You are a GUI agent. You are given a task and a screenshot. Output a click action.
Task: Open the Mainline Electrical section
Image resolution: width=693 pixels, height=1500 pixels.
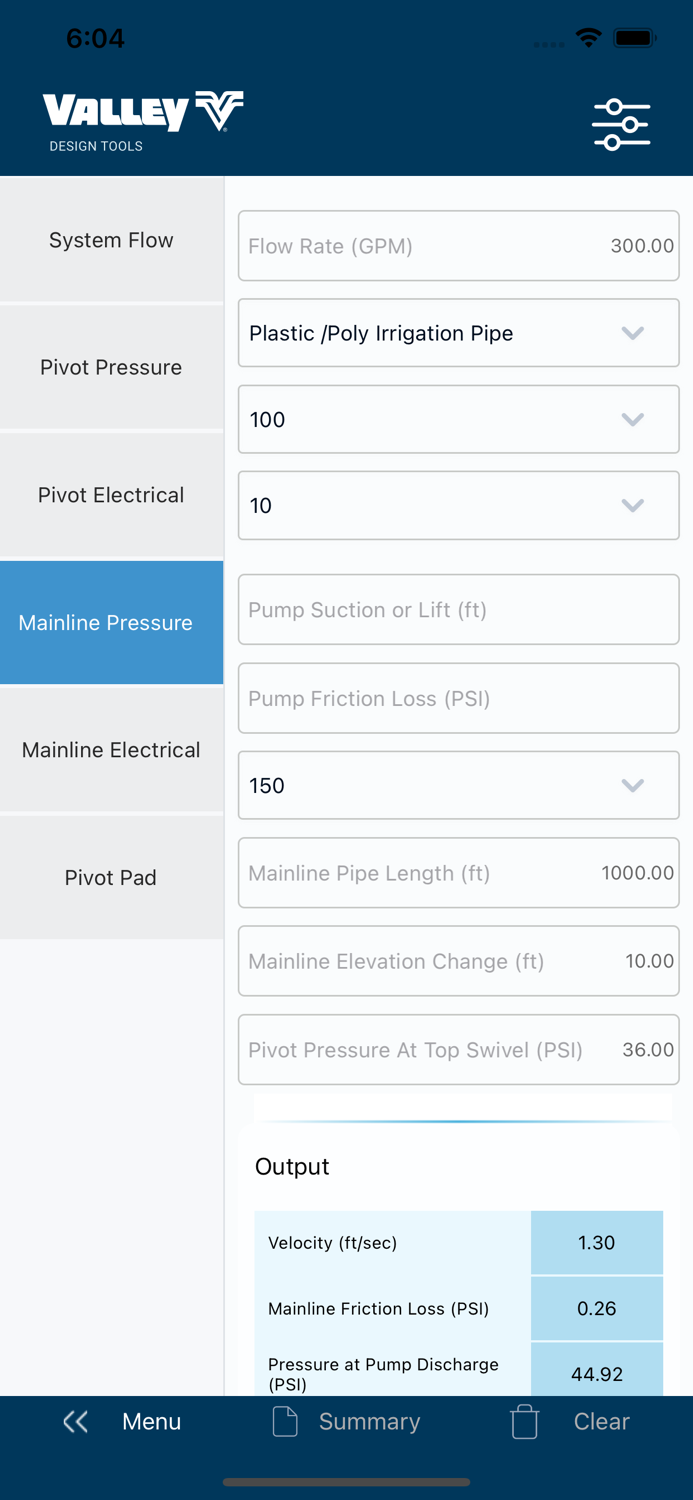tap(111, 750)
